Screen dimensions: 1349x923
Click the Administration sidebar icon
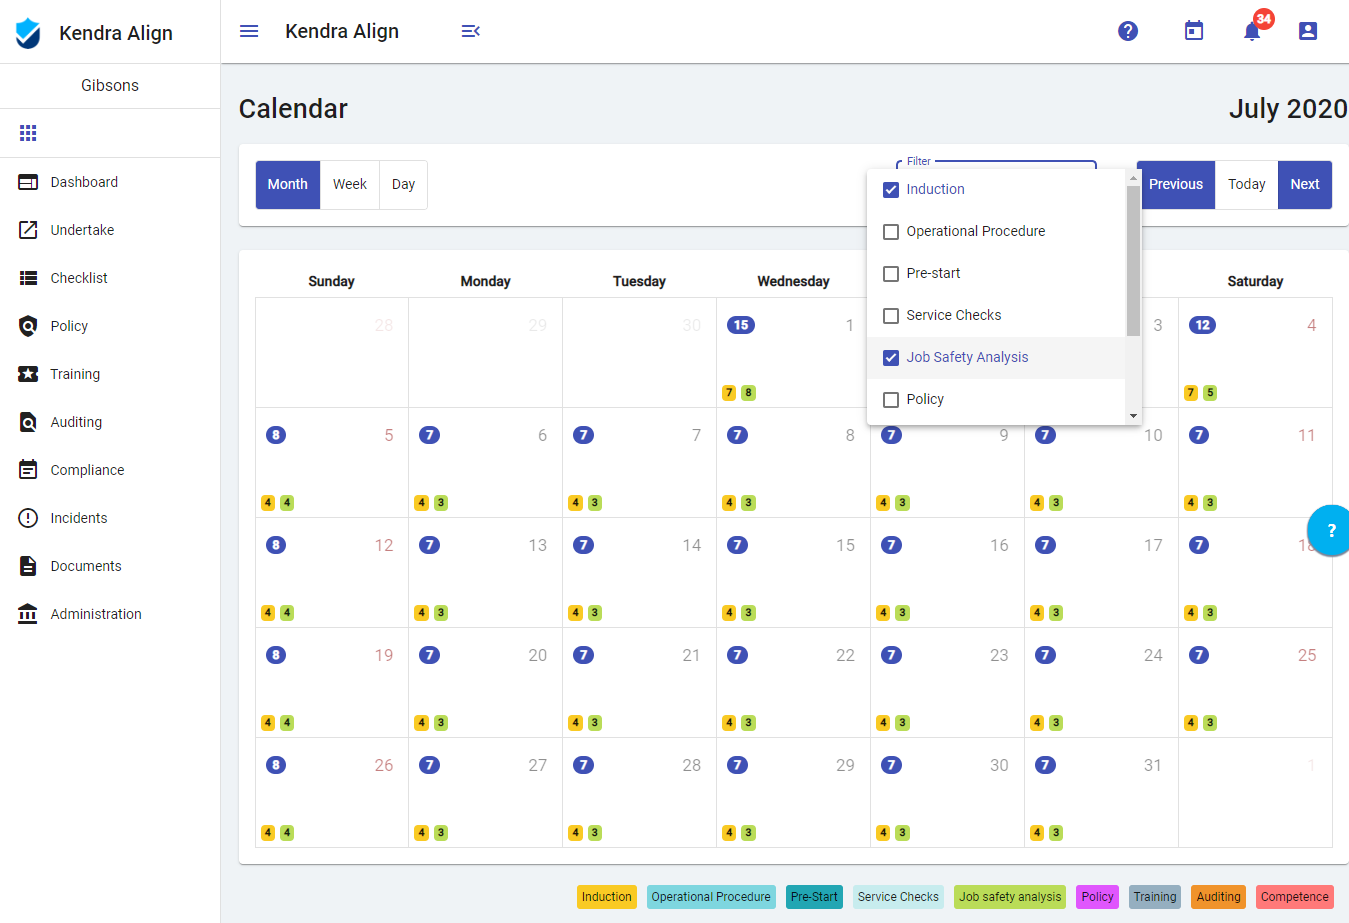point(28,614)
